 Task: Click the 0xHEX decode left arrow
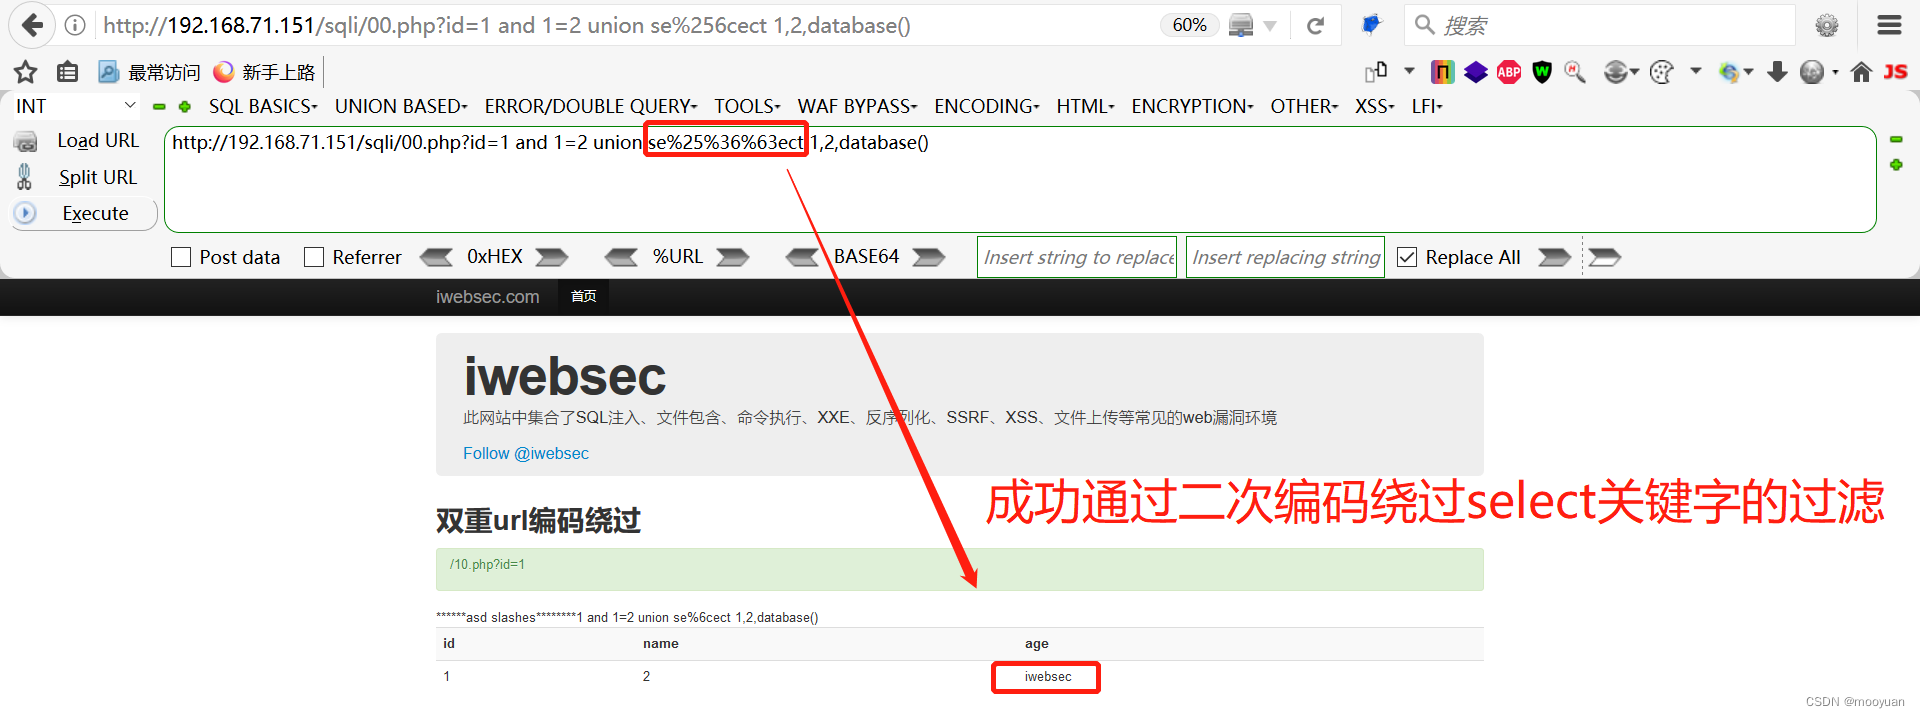pos(436,257)
